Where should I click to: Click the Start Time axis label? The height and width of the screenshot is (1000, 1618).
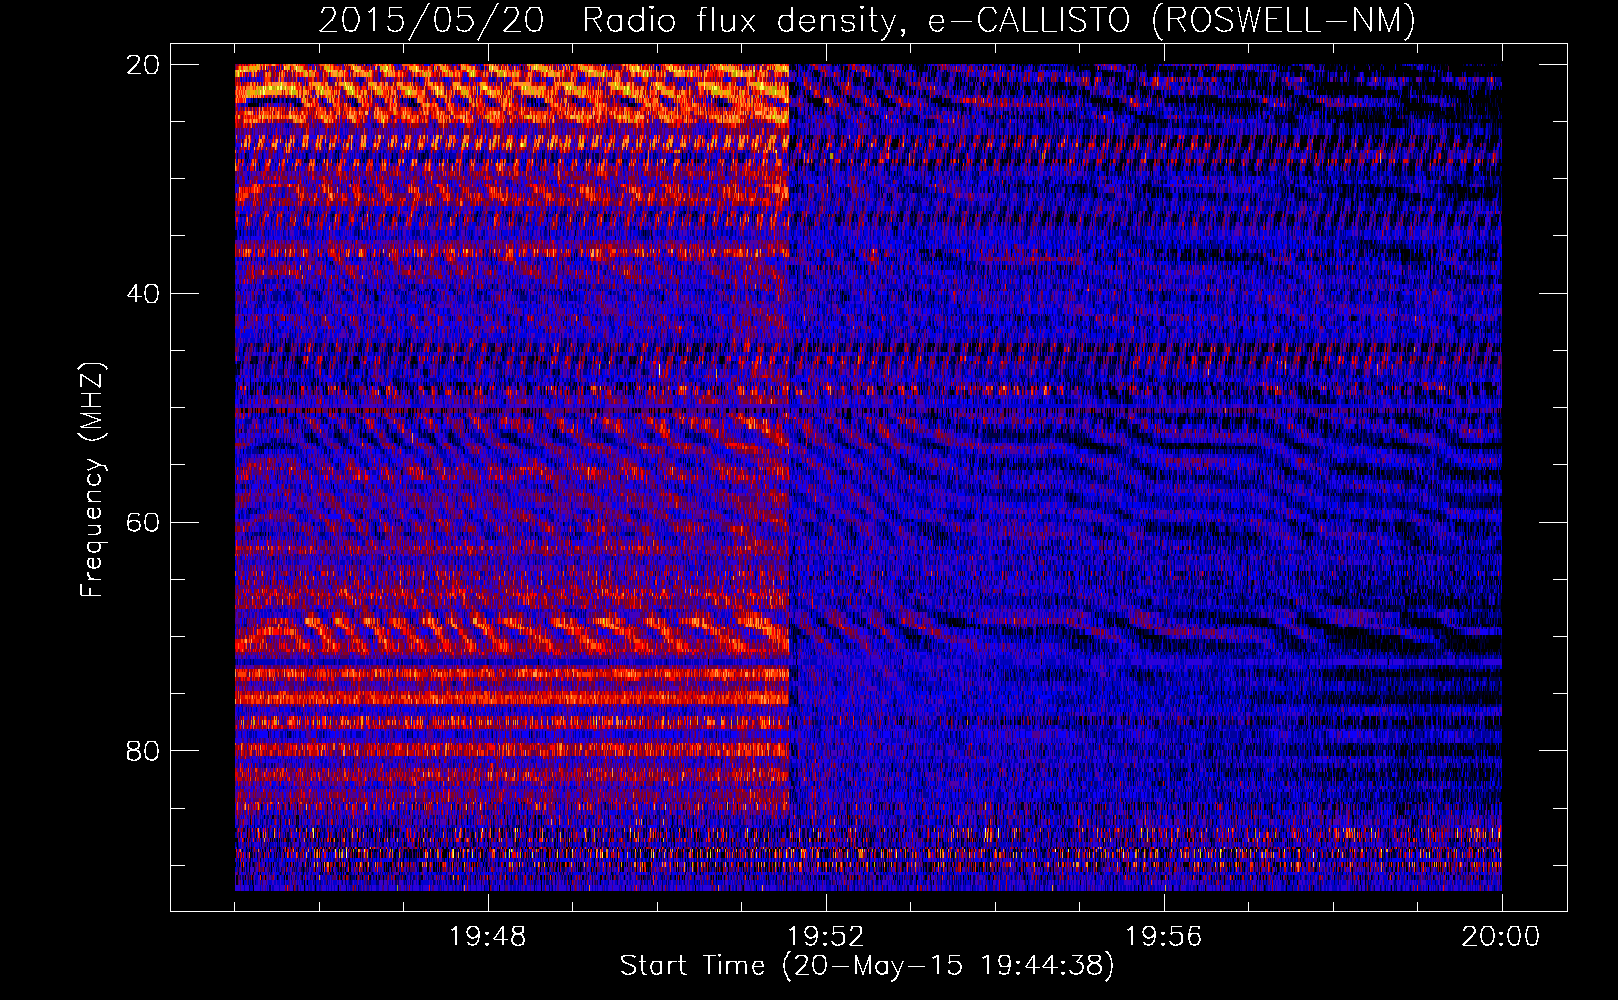(867, 966)
